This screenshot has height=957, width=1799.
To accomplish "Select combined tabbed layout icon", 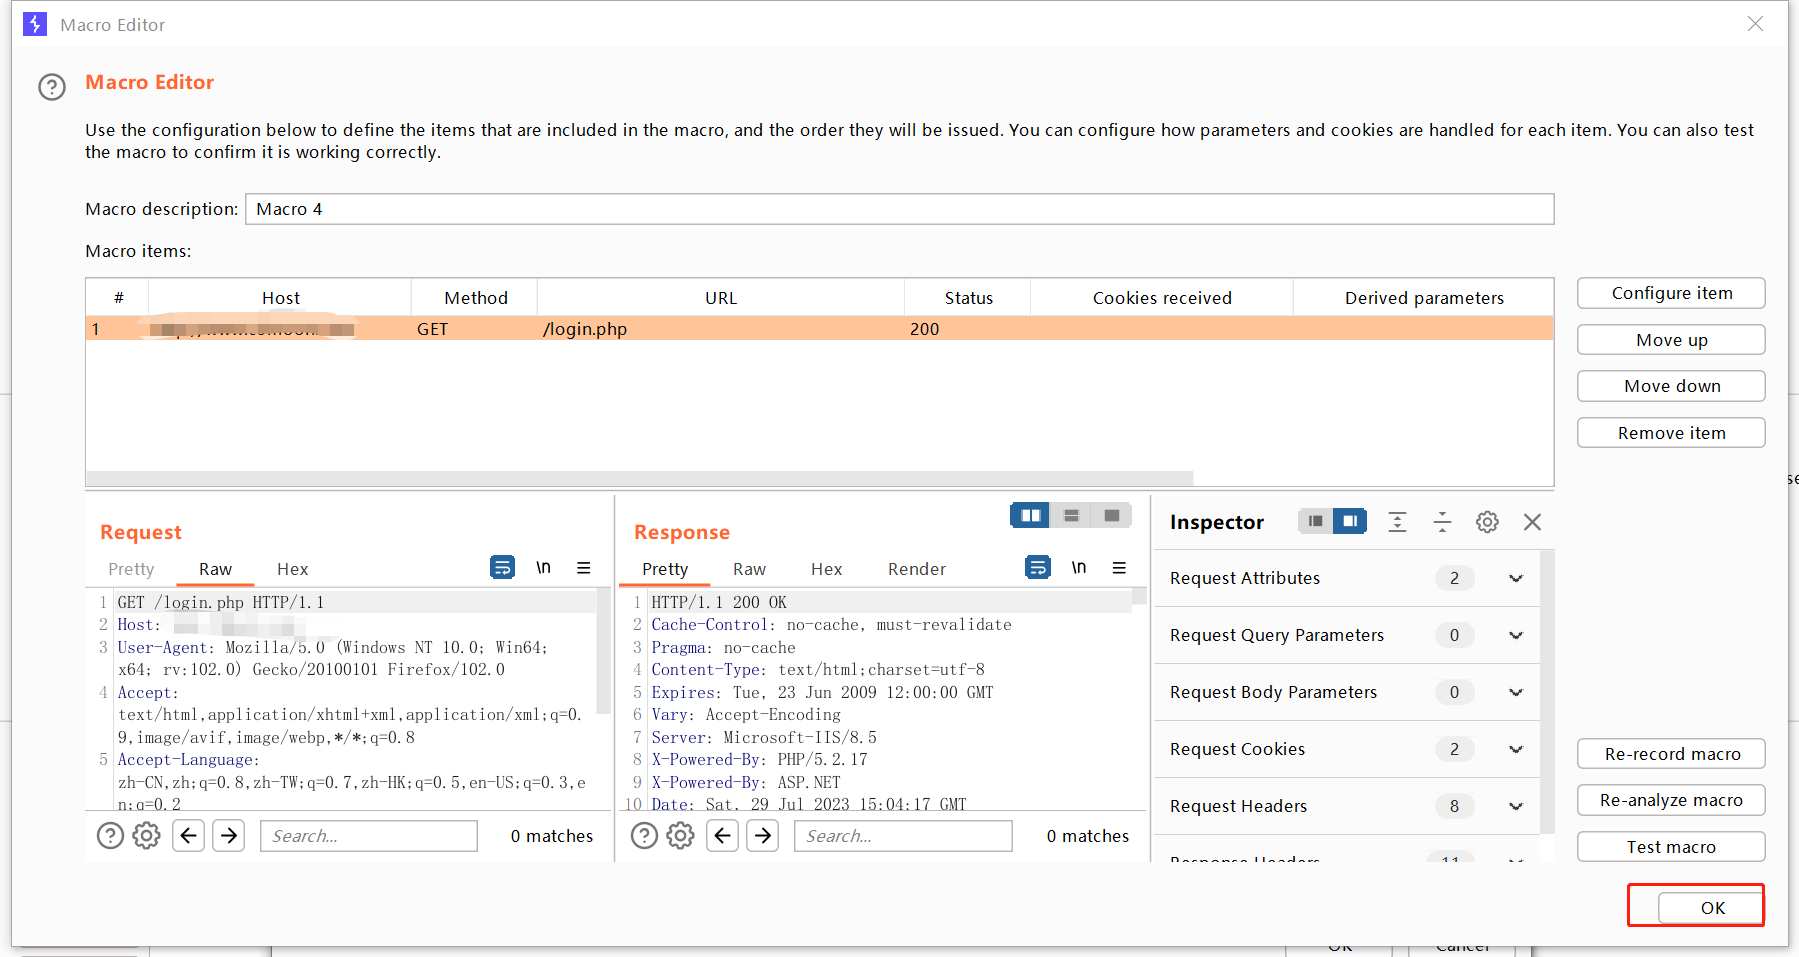I will pyautogui.click(x=1111, y=515).
